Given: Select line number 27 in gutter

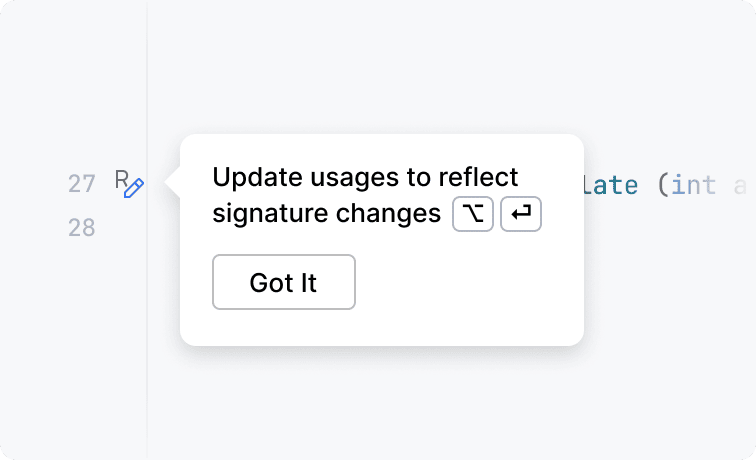Looking at the screenshot, I should (x=82, y=184).
